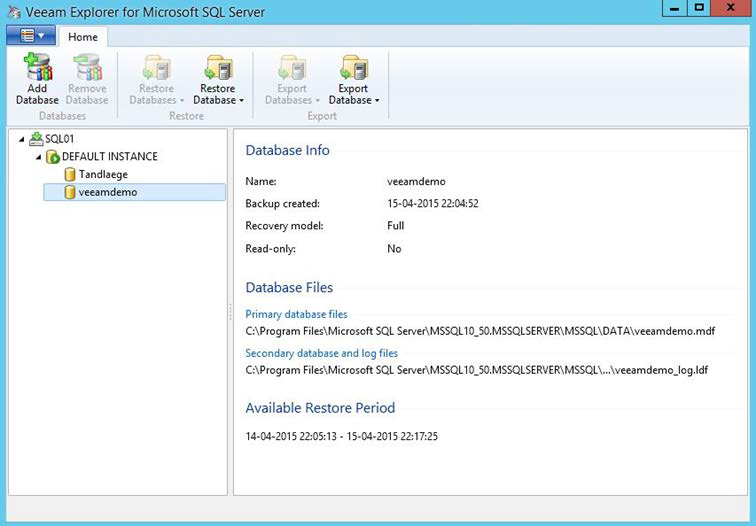Click the available restore period date range
This screenshot has height=526, width=756.
[341, 436]
